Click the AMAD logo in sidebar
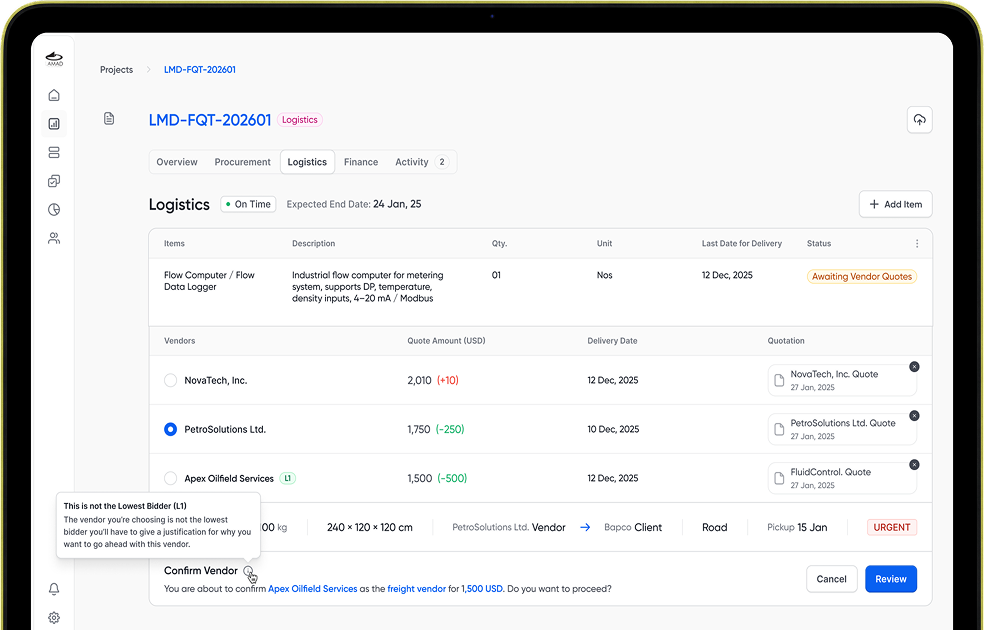 [55, 59]
